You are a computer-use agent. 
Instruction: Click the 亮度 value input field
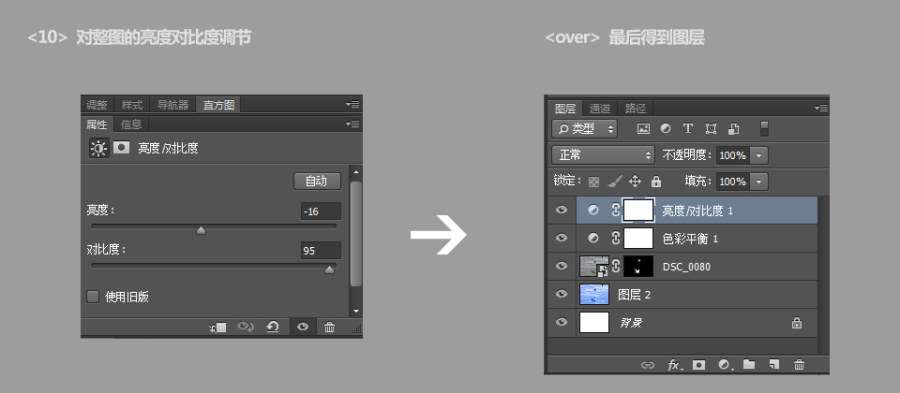pos(320,211)
